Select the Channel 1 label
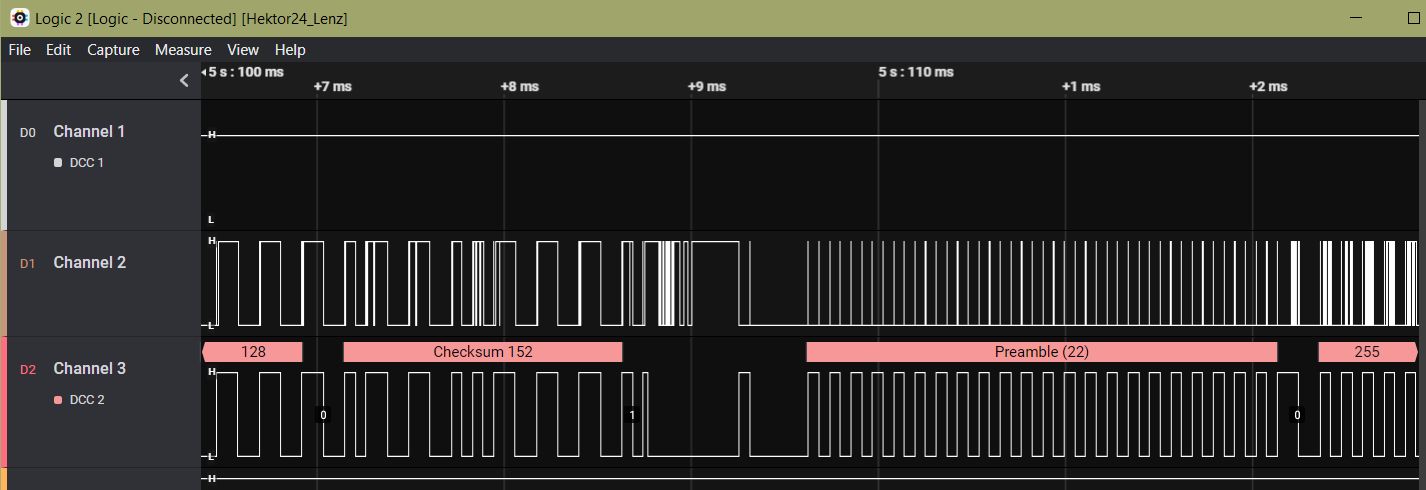The image size is (1426, 490). click(89, 132)
